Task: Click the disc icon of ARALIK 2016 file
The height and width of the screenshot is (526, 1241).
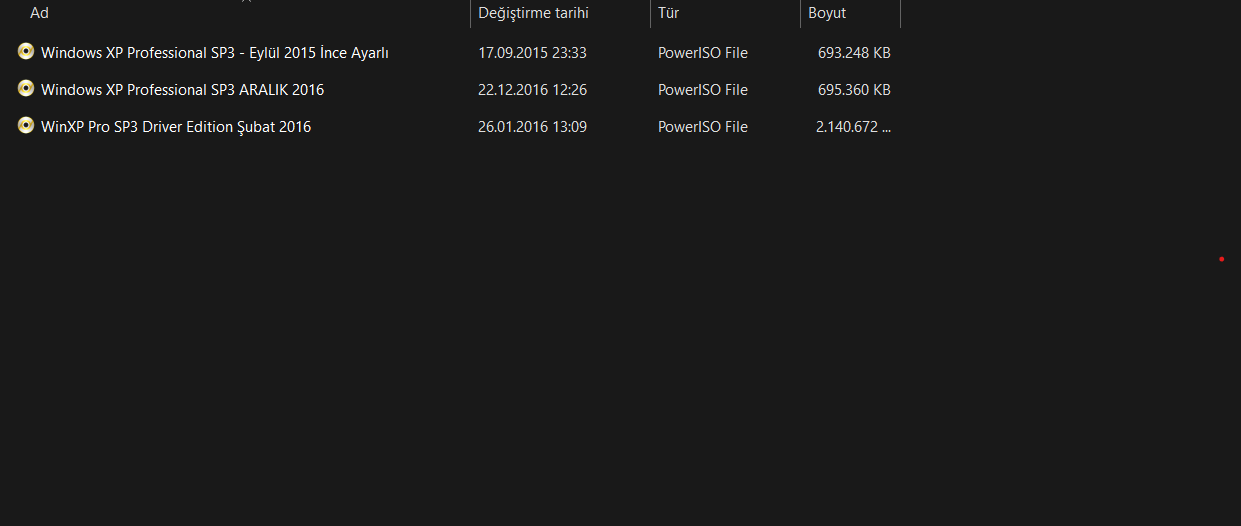Action: point(26,89)
